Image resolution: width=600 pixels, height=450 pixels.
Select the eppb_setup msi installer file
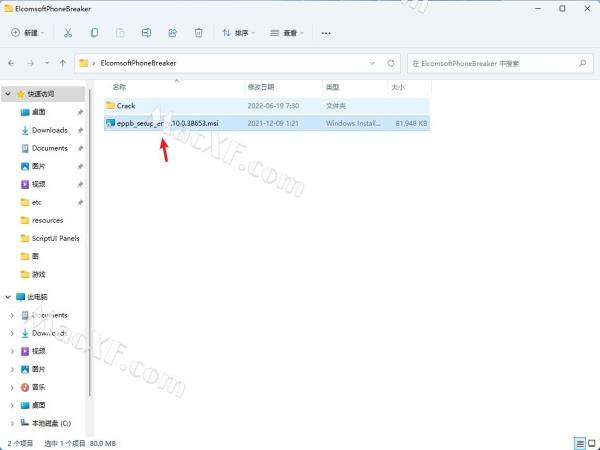click(267, 123)
